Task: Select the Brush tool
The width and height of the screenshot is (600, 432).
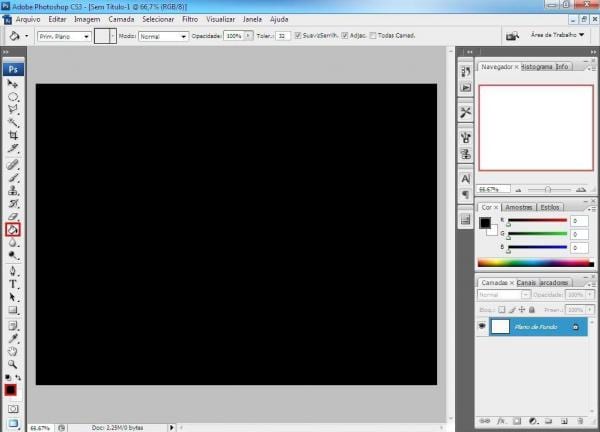Action: point(13,178)
